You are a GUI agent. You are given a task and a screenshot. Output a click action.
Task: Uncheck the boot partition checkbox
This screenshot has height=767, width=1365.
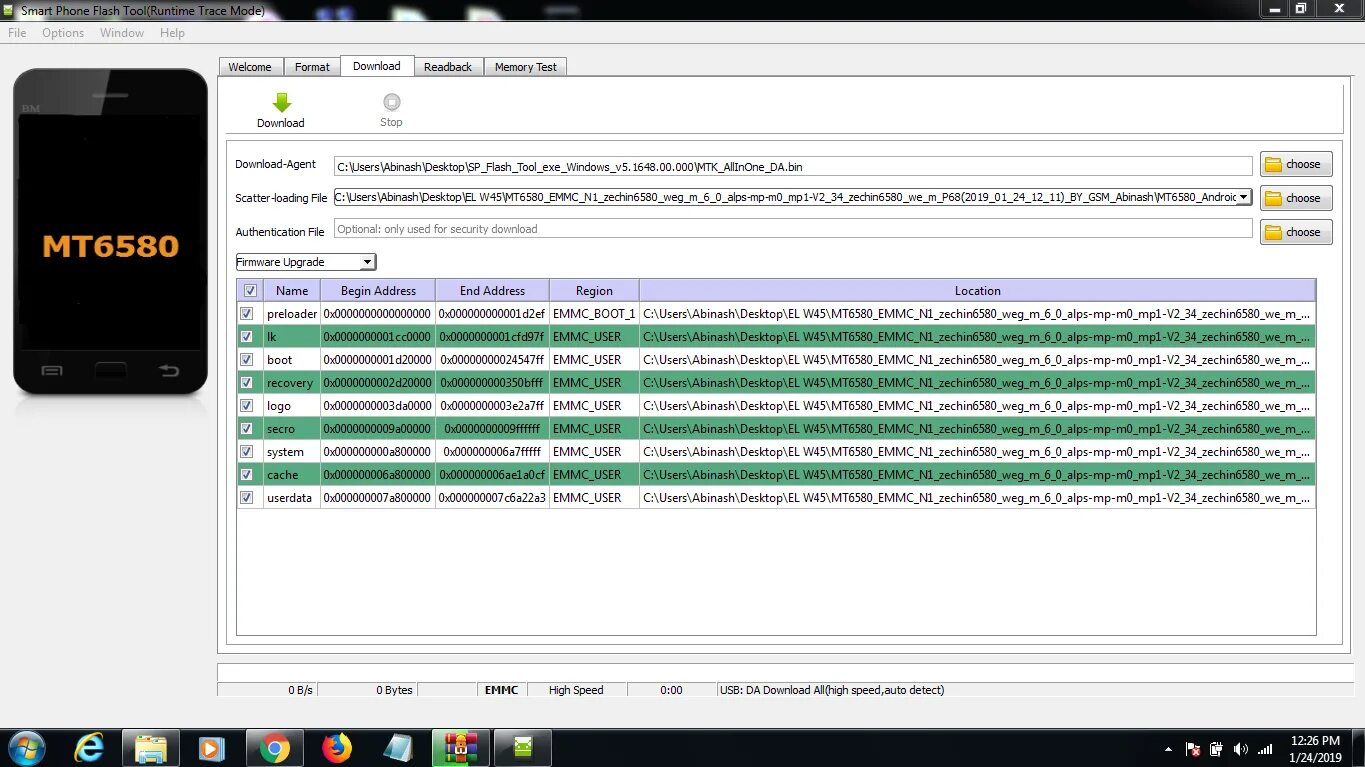pos(246,360)
